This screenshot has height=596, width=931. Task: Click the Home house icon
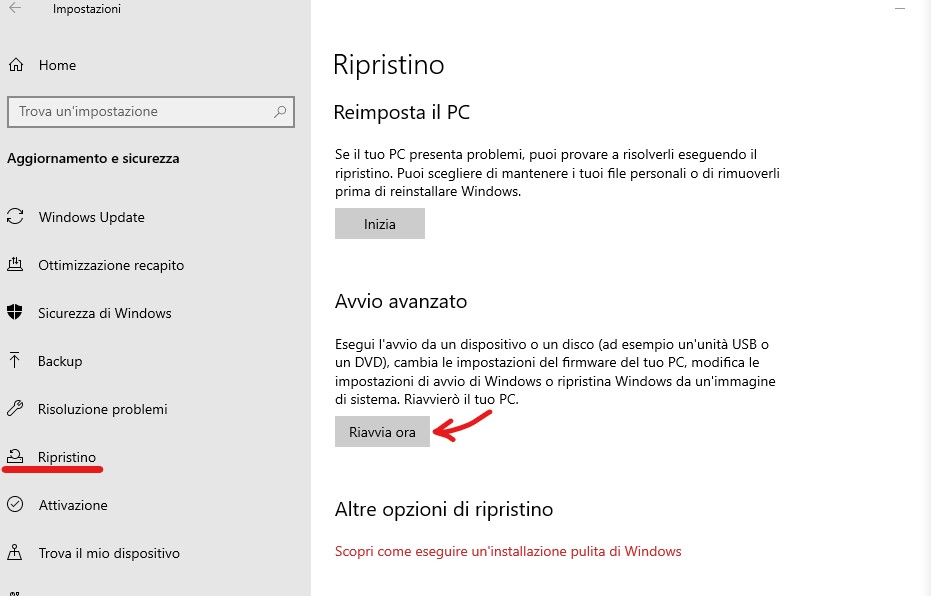click(16, 65)
